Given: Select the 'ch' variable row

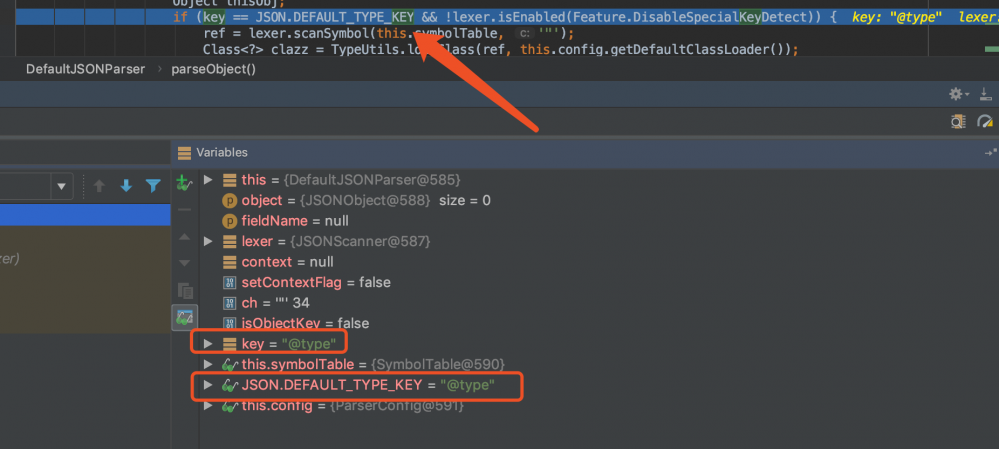Looking at the screenshot, I should 599,303.
